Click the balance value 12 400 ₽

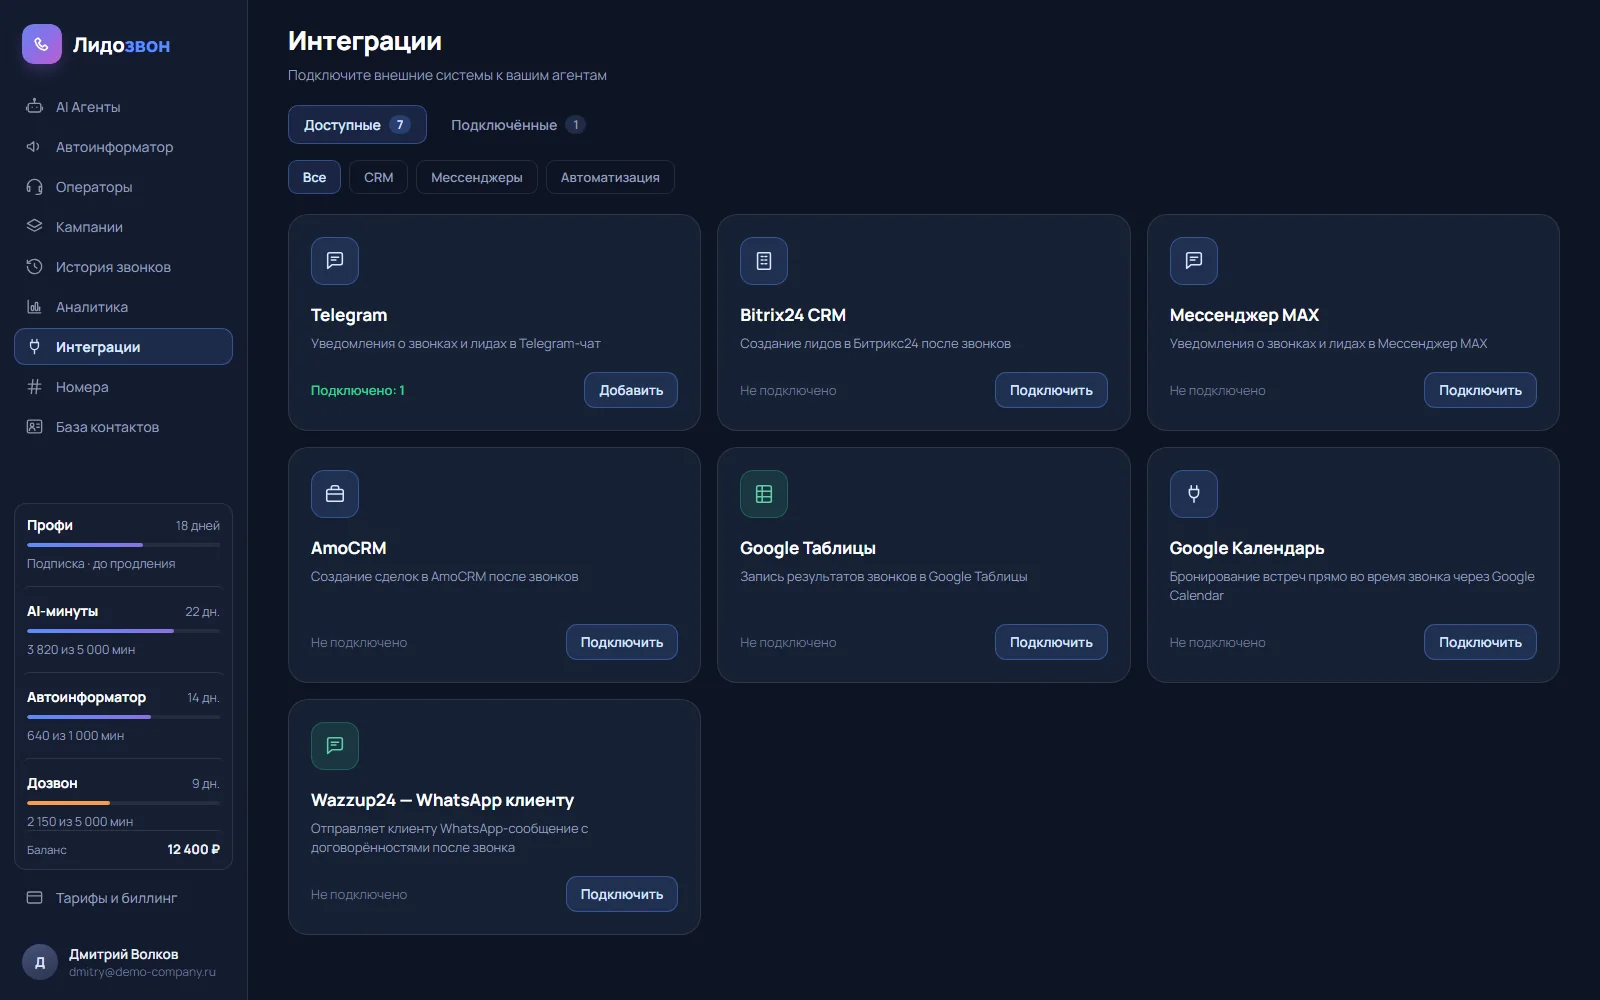[194, 849]
